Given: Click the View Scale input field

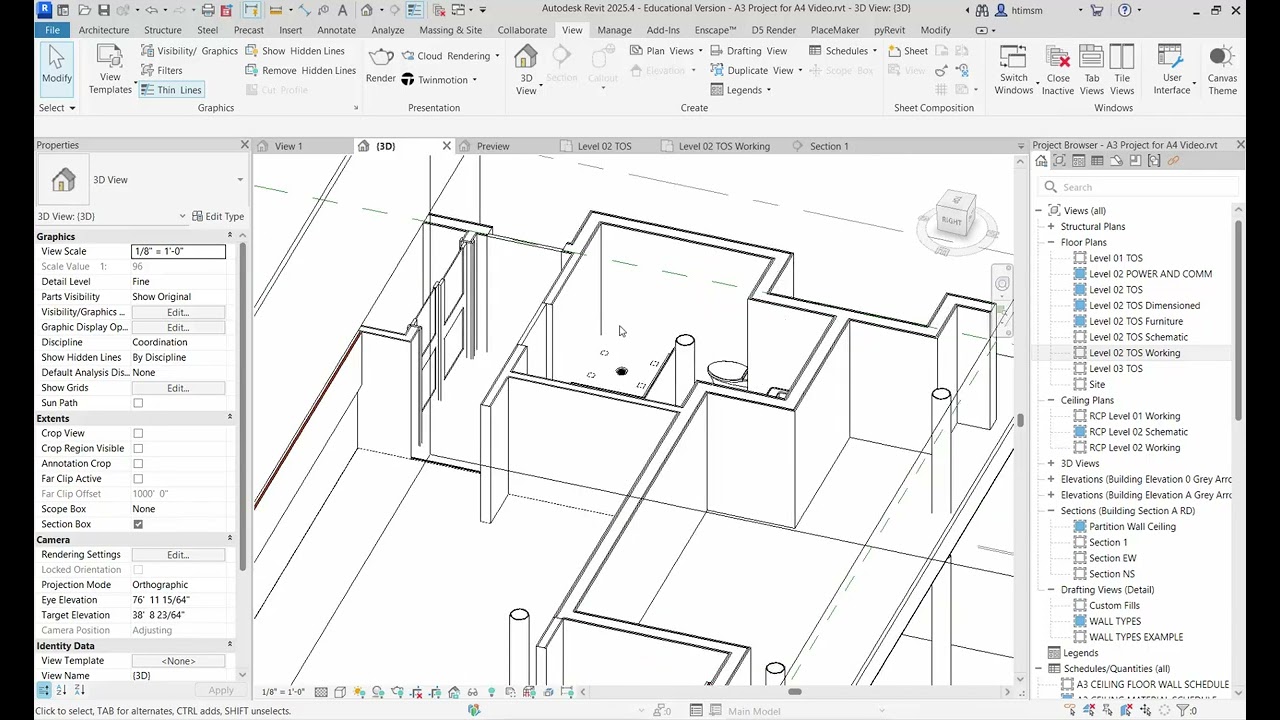Looking at the screenshot, I should click(179, 251).
